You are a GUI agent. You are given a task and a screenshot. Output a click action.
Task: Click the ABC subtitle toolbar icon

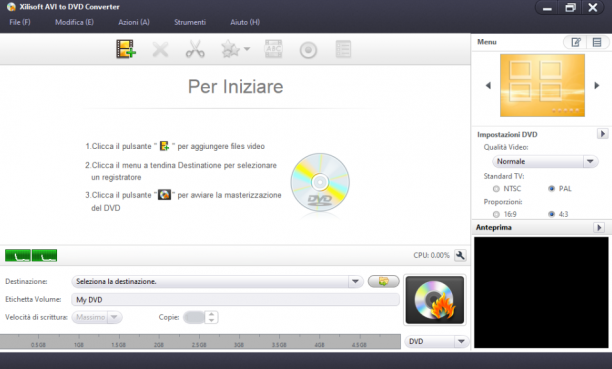[273, 49]
